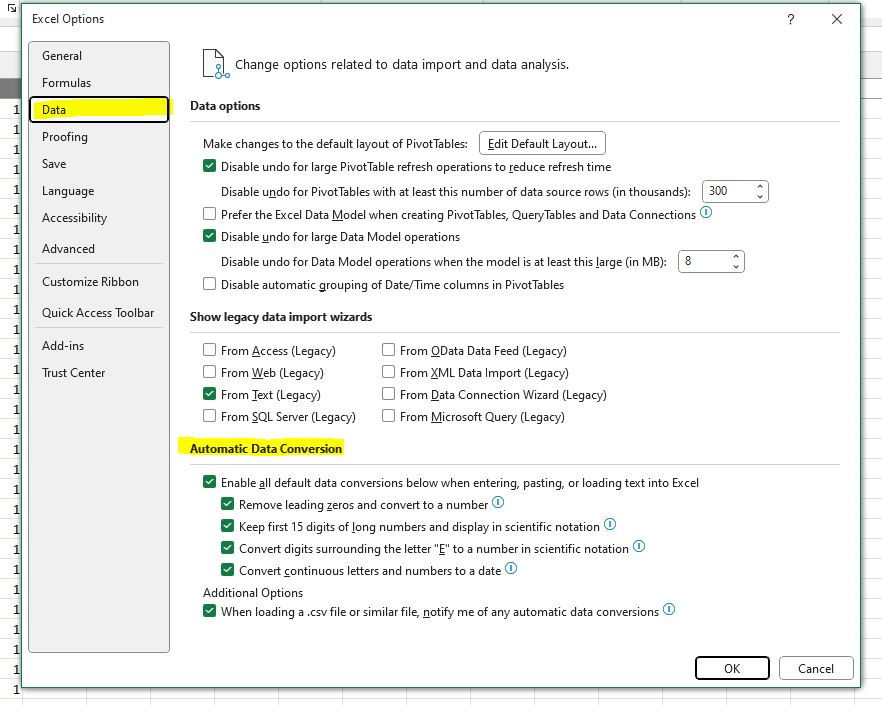Image resolution: width=882 pixels, height=705 pixels.
Task: Click the info icon beside Prefer Excel Data Model
Action: pos(706,213)
